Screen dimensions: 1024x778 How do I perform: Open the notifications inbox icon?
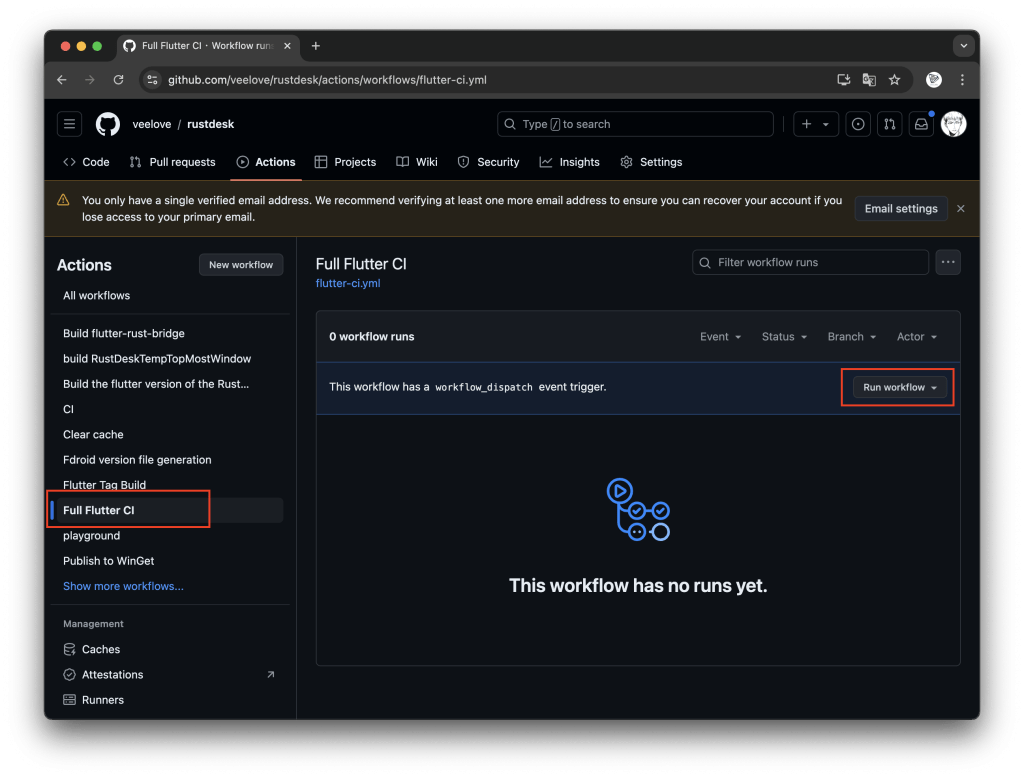click(920, 124)
